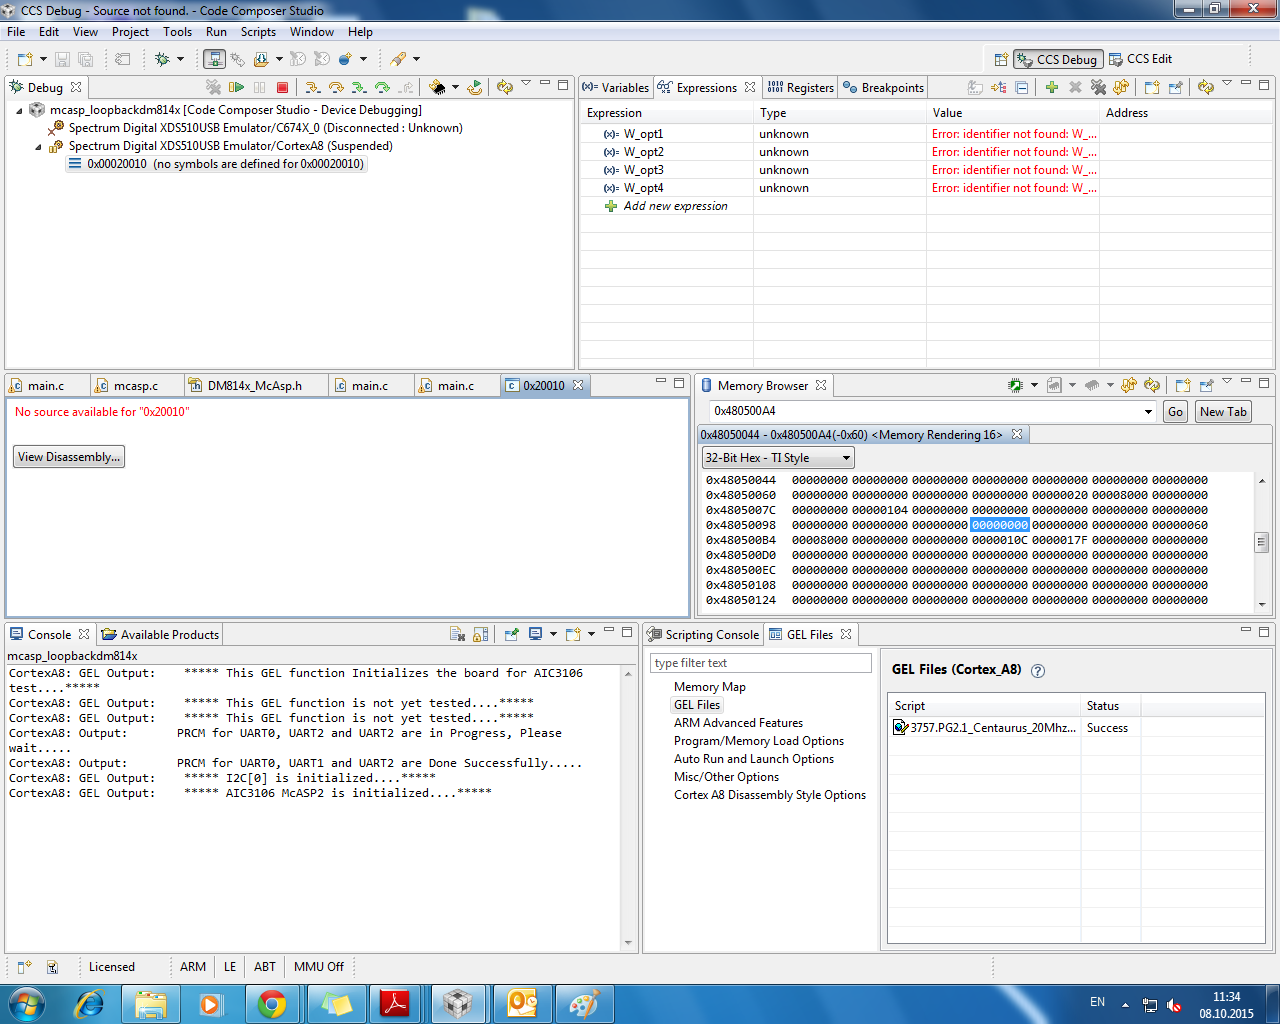Click the Refresh icon in Memory Browser toolbar
Image resolution: width=1280 pixels, height=1024 pixels.
[1152, 385]
